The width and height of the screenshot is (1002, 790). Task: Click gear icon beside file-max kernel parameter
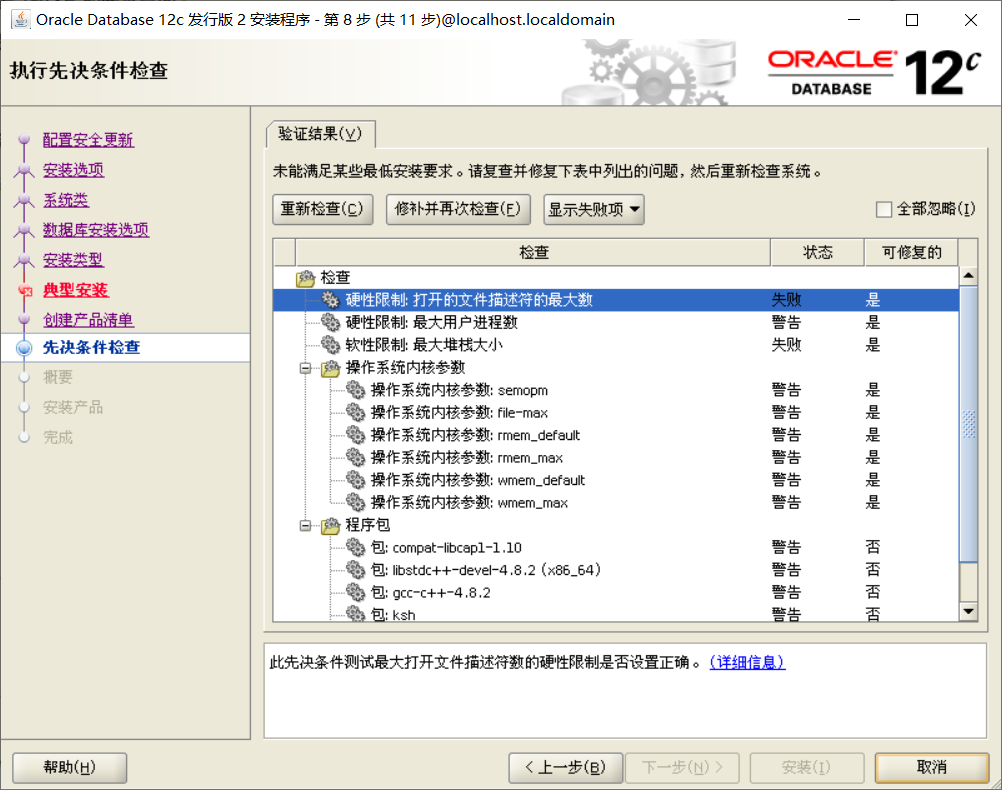pyautogui.click(x=355, y=412)
